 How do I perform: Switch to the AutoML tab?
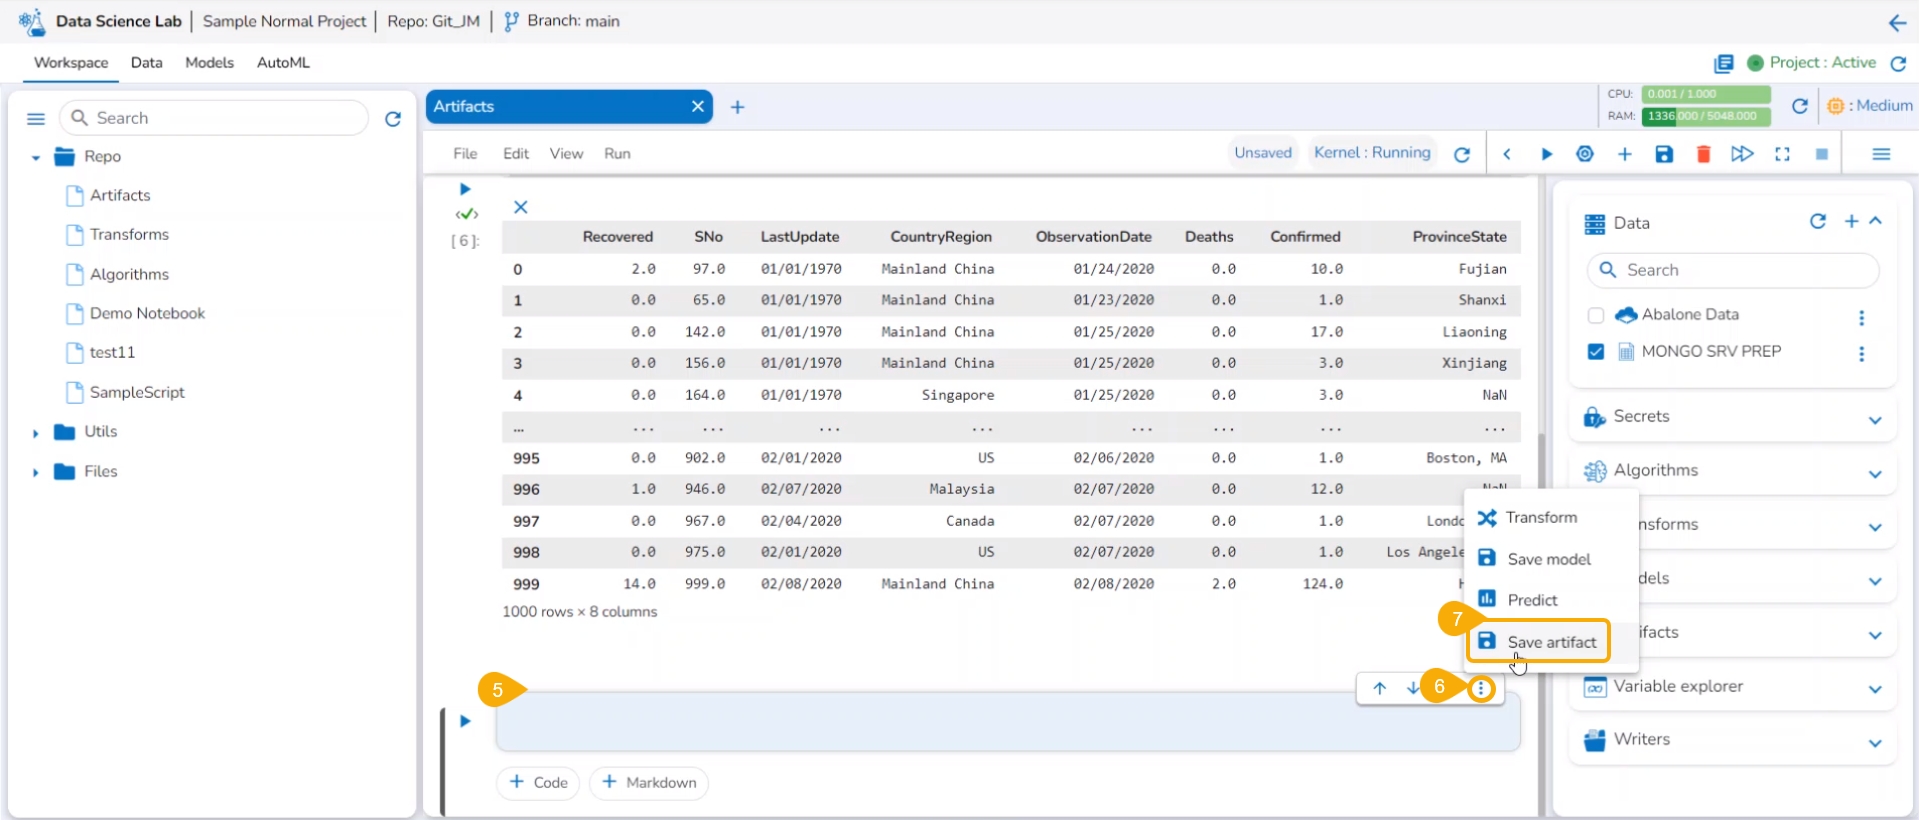[x=283, y=62]
